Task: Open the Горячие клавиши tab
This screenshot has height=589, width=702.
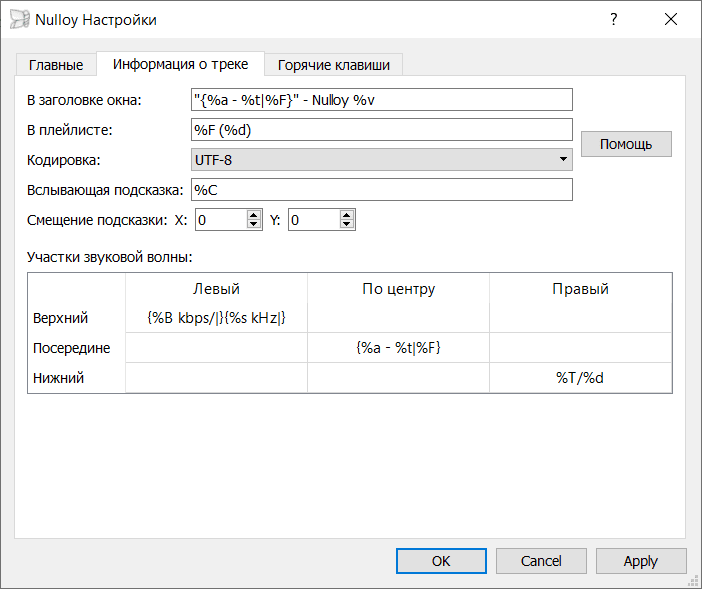Action: click(334, 65)
